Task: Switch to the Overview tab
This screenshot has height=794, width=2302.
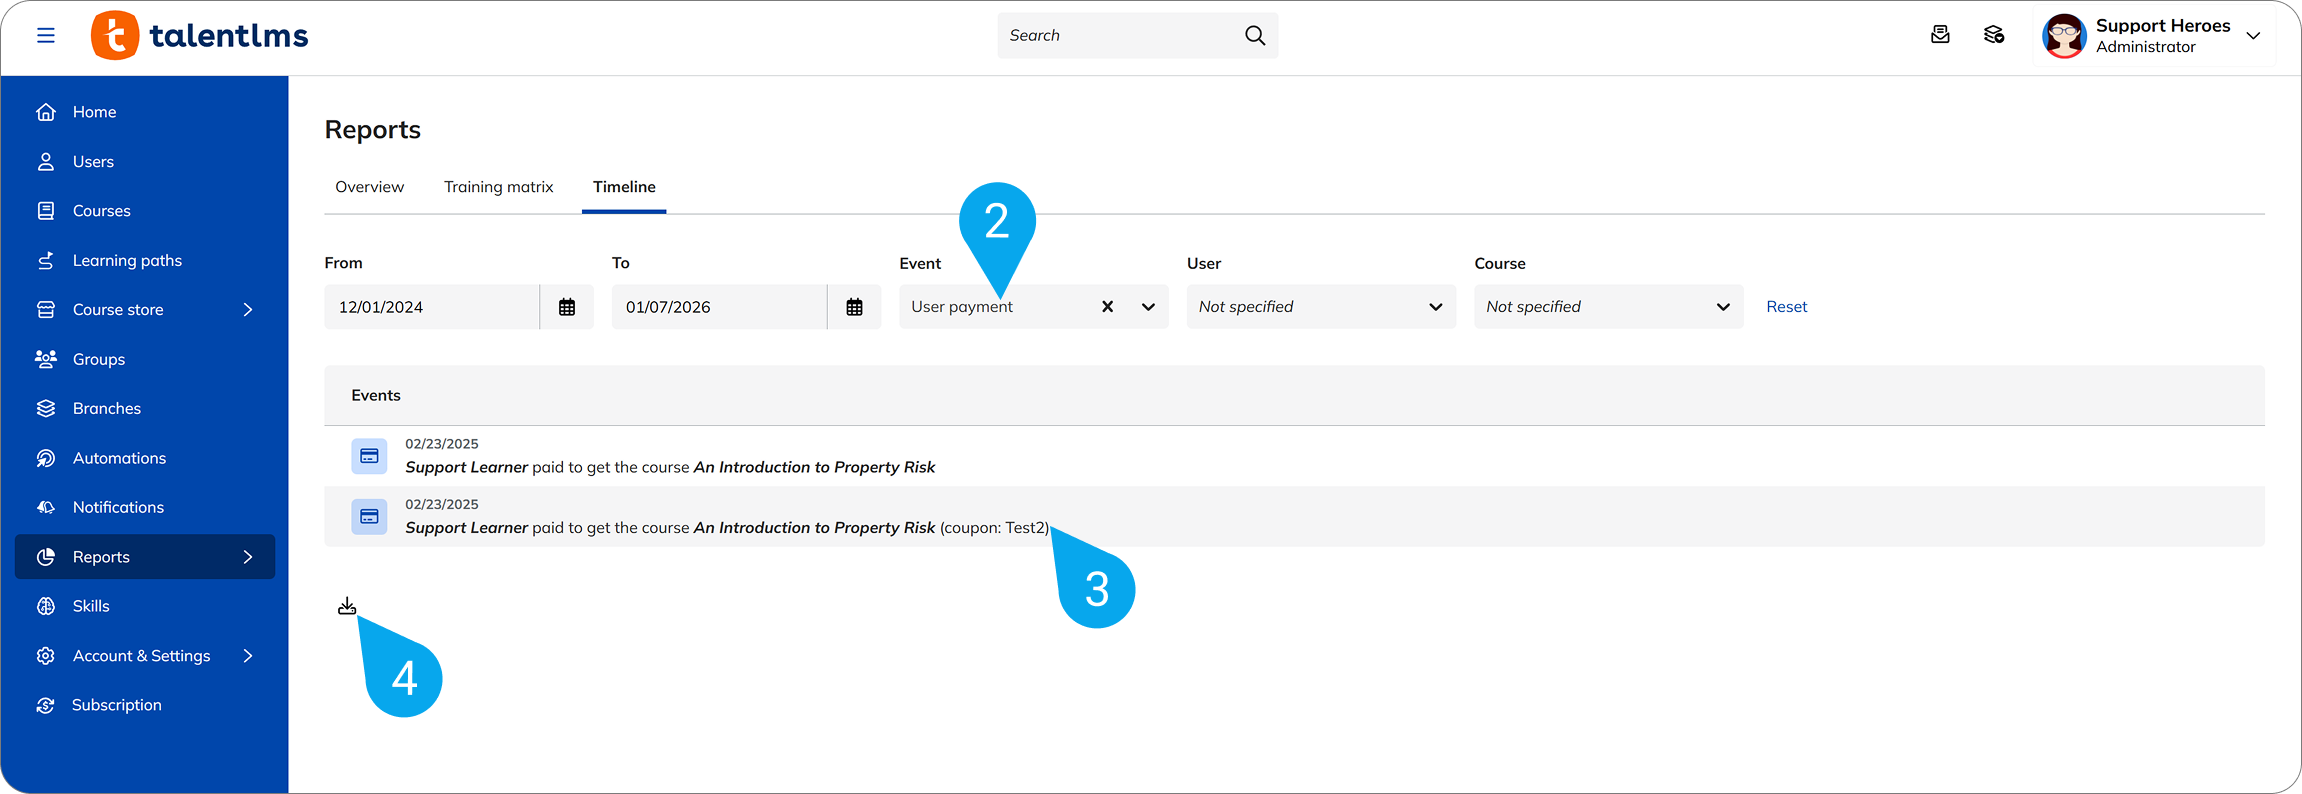Action: (370, 187)
